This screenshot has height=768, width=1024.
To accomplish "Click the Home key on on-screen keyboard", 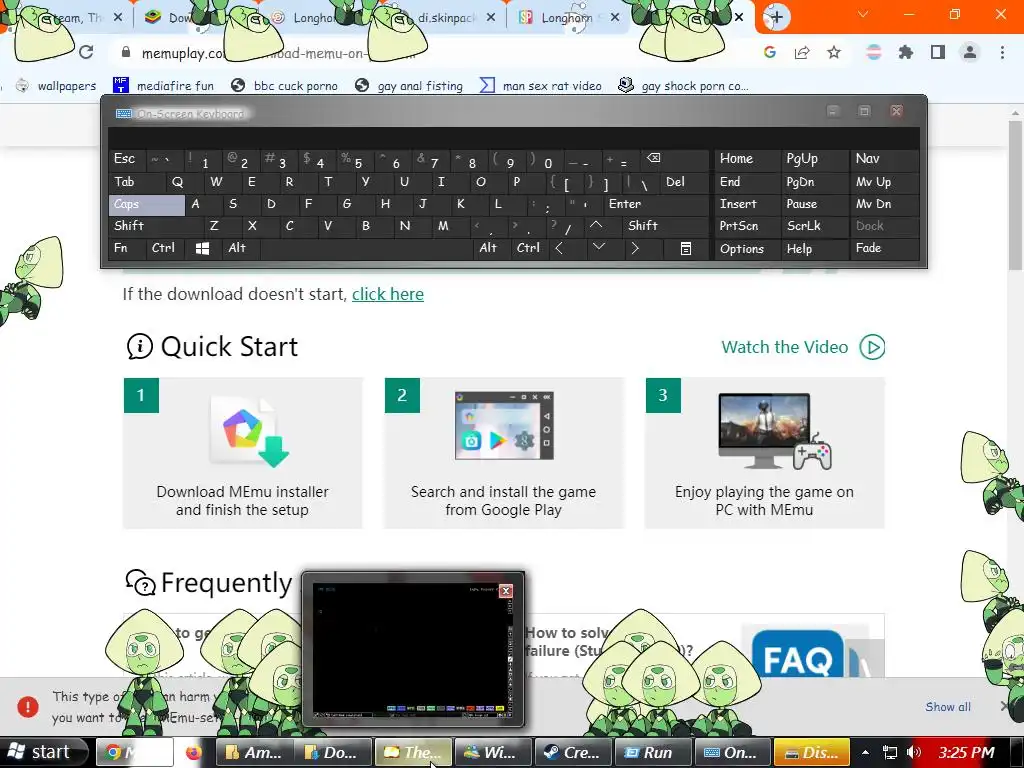I will pos(748,159).
